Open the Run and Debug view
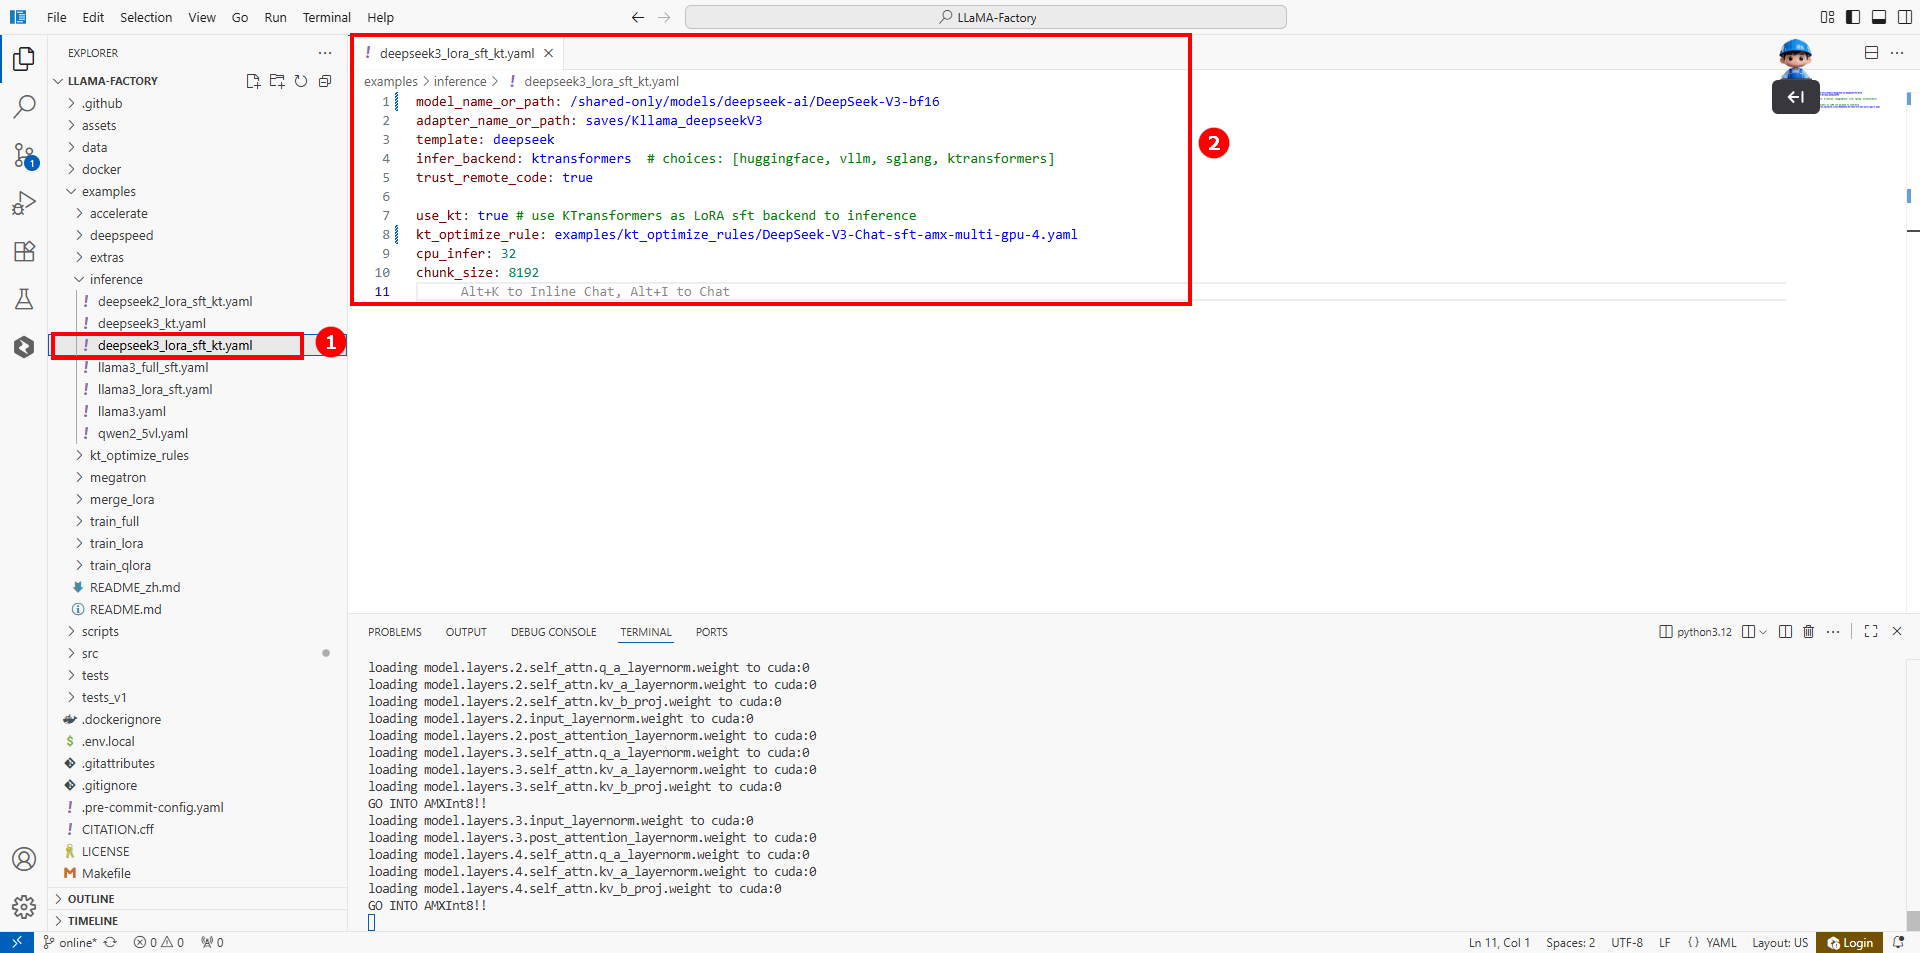The width and height of the screenshot is (1920, 953). tap(24, 203)
